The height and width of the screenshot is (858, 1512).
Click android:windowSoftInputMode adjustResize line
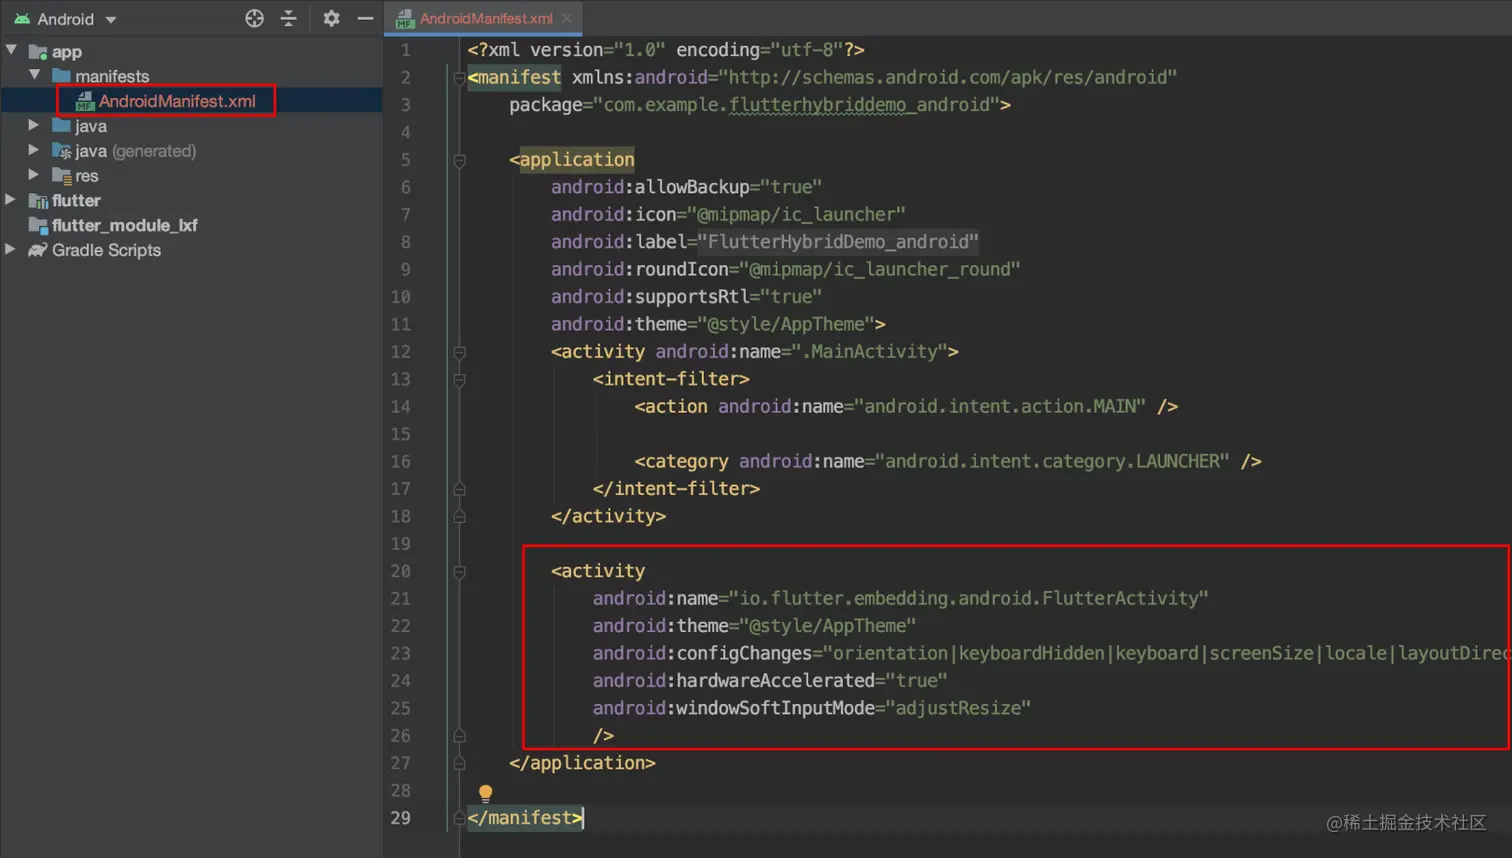[x=811, y=708]
